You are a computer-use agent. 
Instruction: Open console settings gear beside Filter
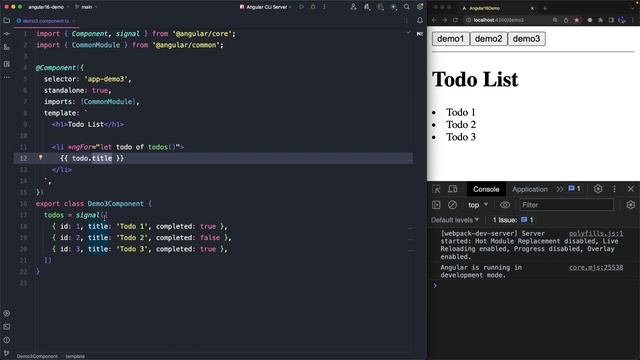point(631,205)
